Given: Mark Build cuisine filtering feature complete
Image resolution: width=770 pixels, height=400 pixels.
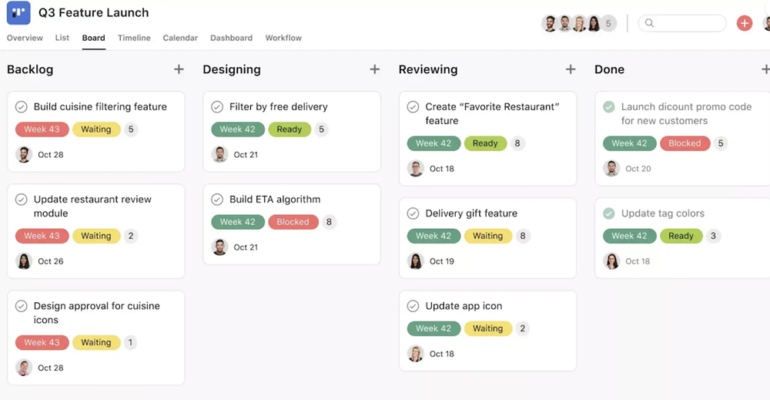Looking at the screenshot, I should click(x=21, y=107).
